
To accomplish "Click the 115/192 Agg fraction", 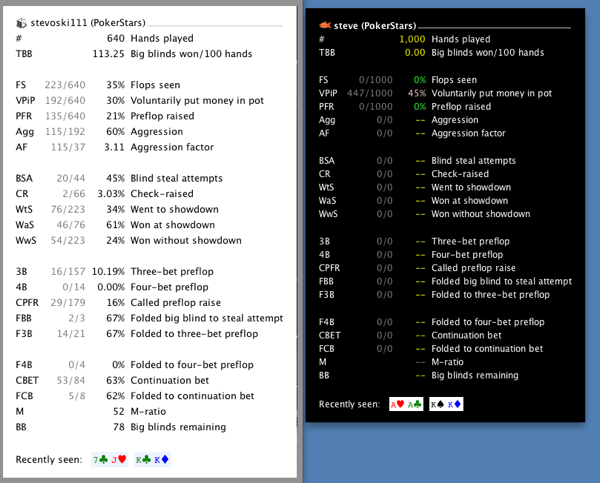I will 65,132.
